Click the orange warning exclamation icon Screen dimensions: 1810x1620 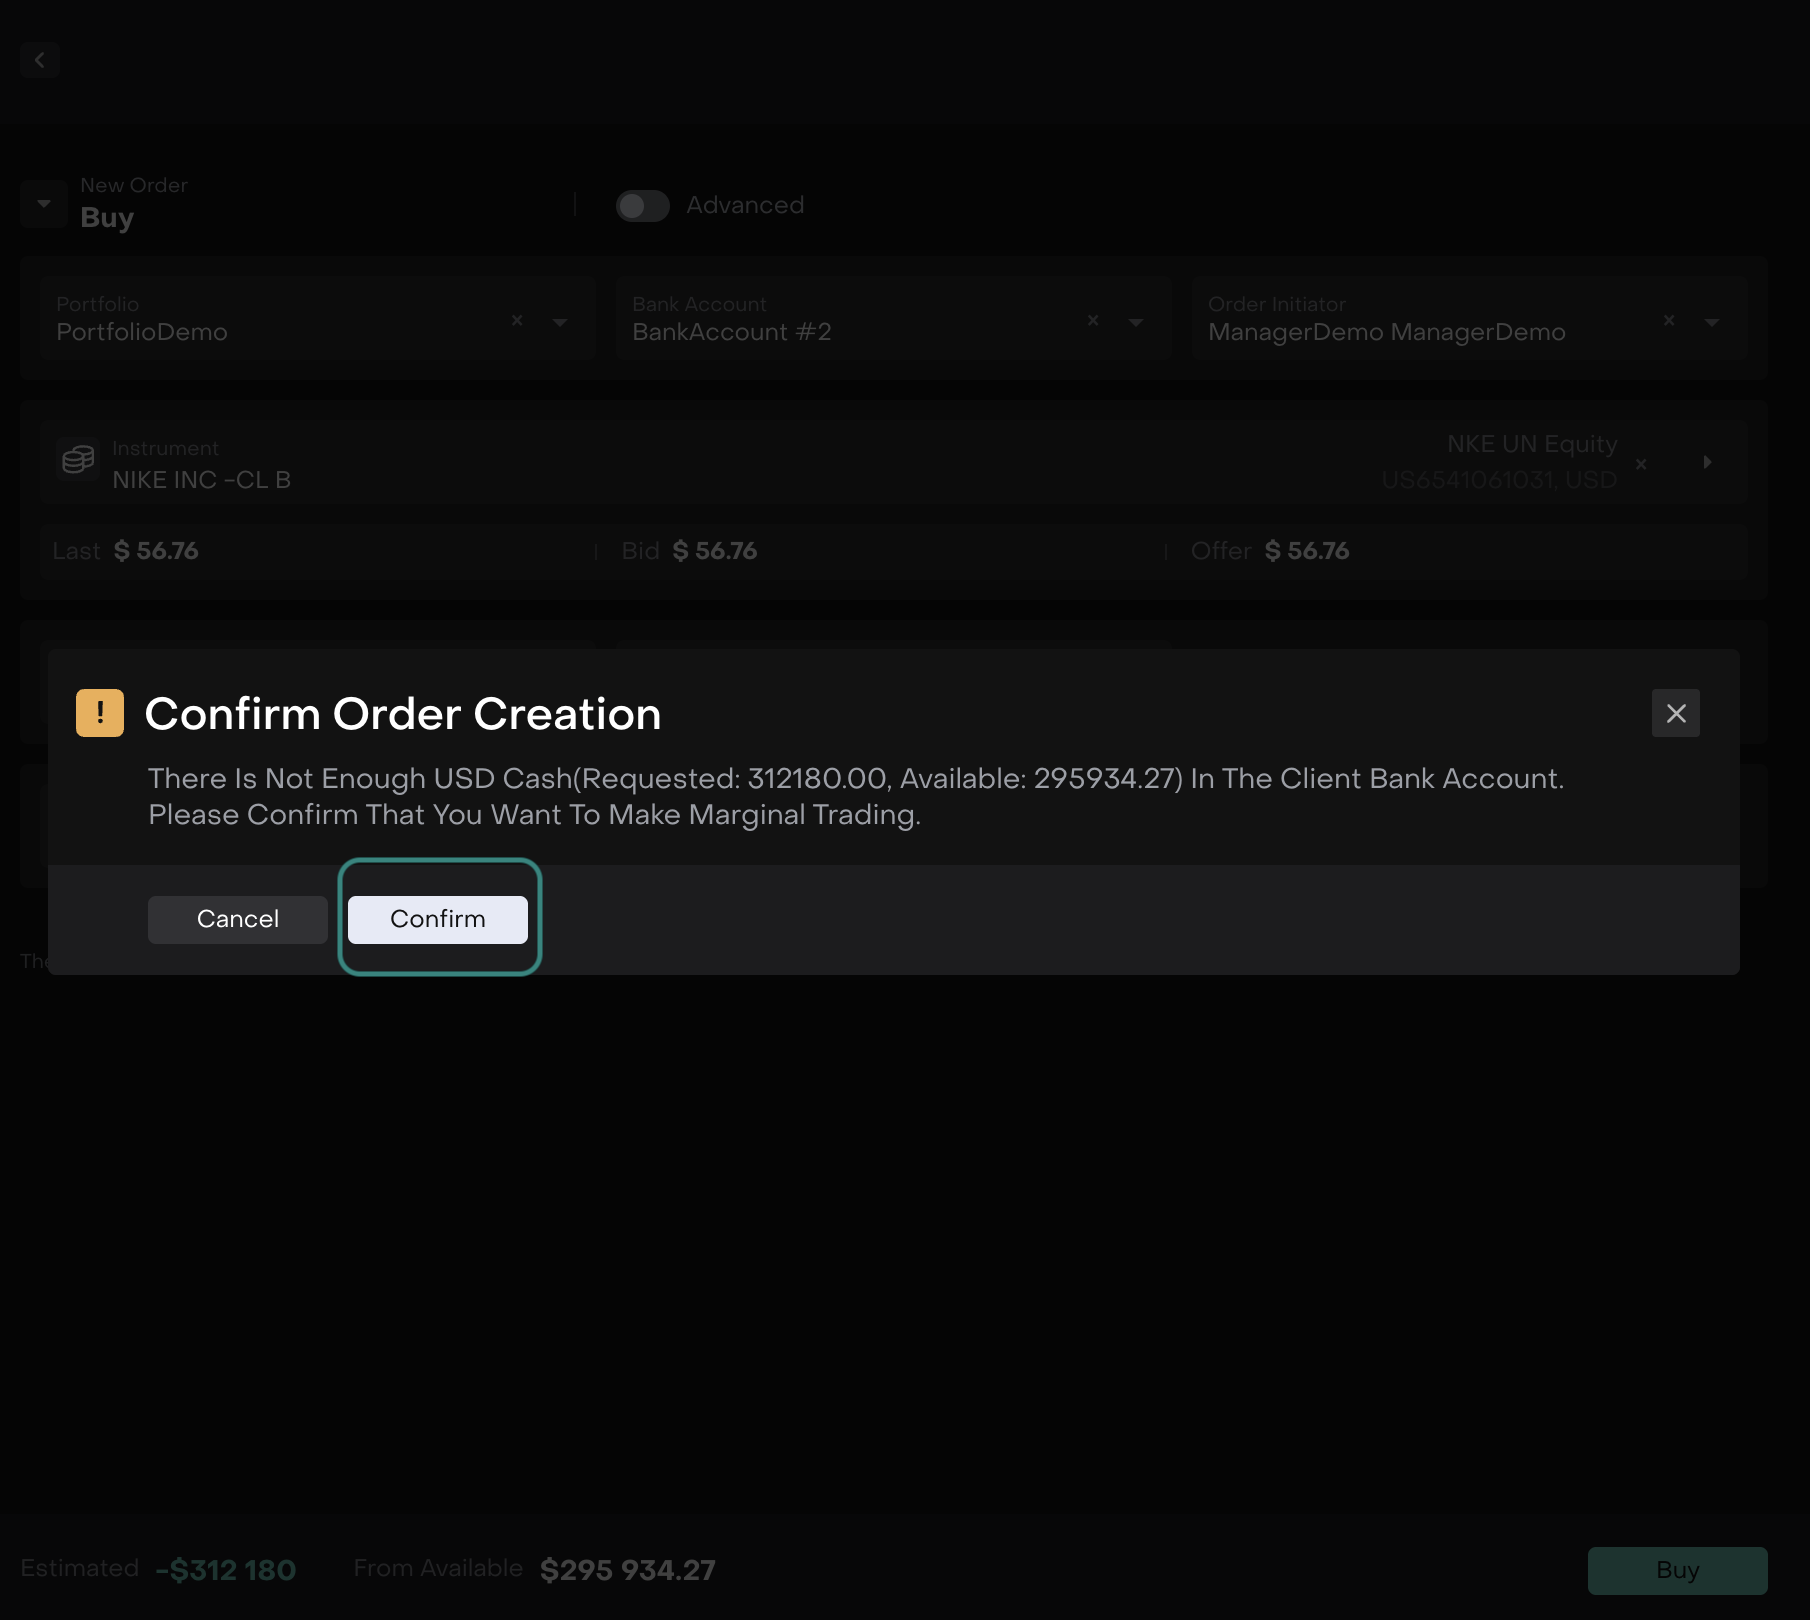(x=100, y=713)
